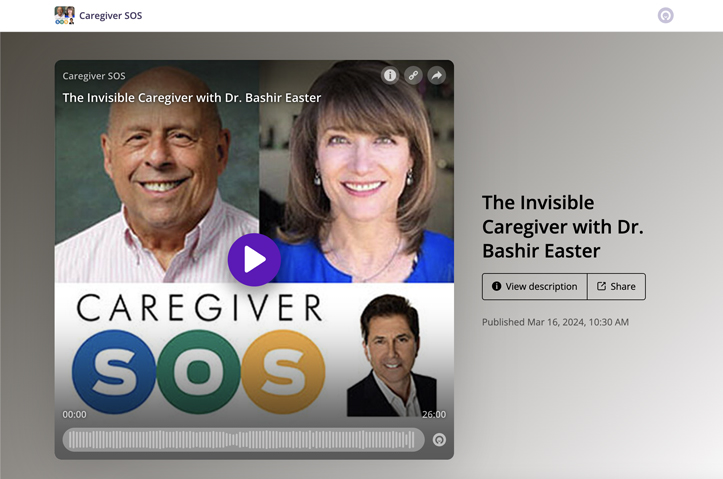Open the Caregiver SOS header link
Viewport: 723px width, 479px height.
pyautogui.click(x=111, y=16)
